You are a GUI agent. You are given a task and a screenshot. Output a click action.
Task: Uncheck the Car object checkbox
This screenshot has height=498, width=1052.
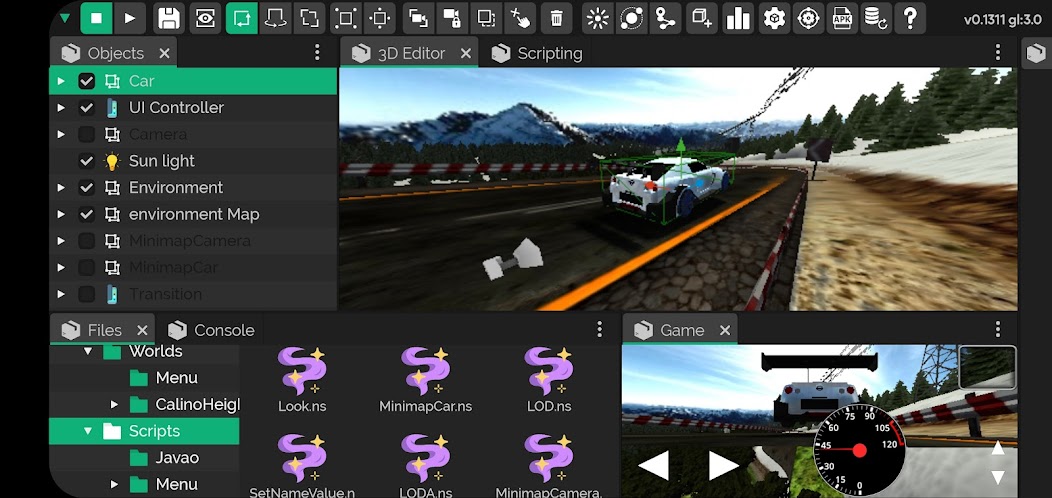pos(87,81)
